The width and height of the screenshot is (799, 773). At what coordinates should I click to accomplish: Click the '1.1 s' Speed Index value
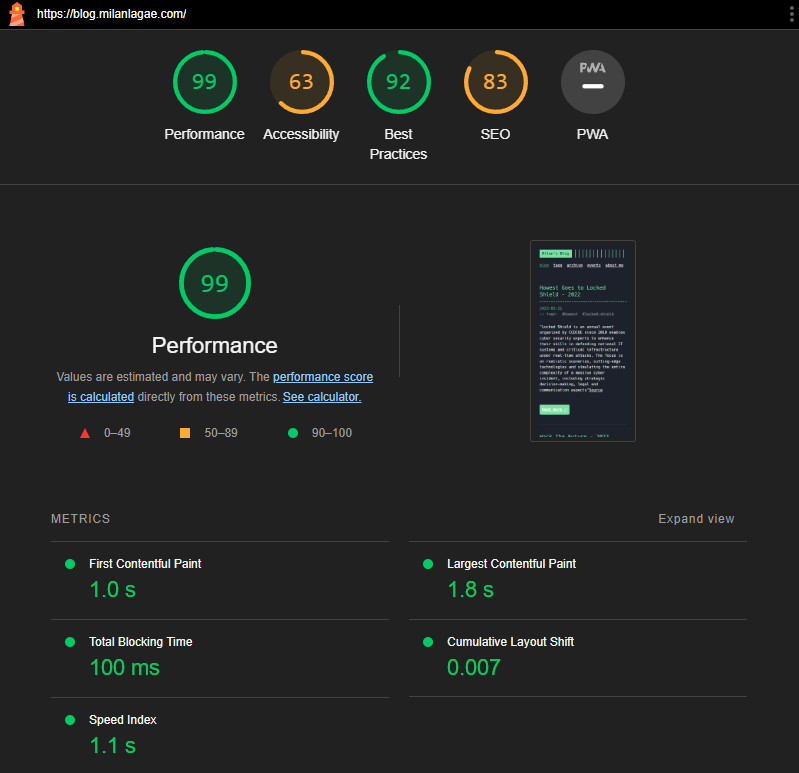point(113,745)
